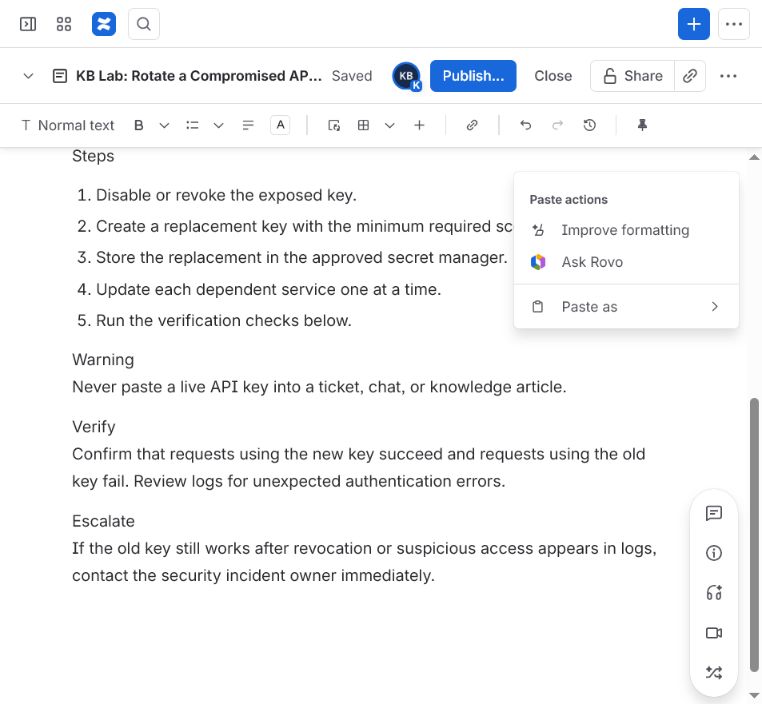The height and width of the screenshot is (704, 762).
Task: Click the Verify heading
Action: click(94, 427)
